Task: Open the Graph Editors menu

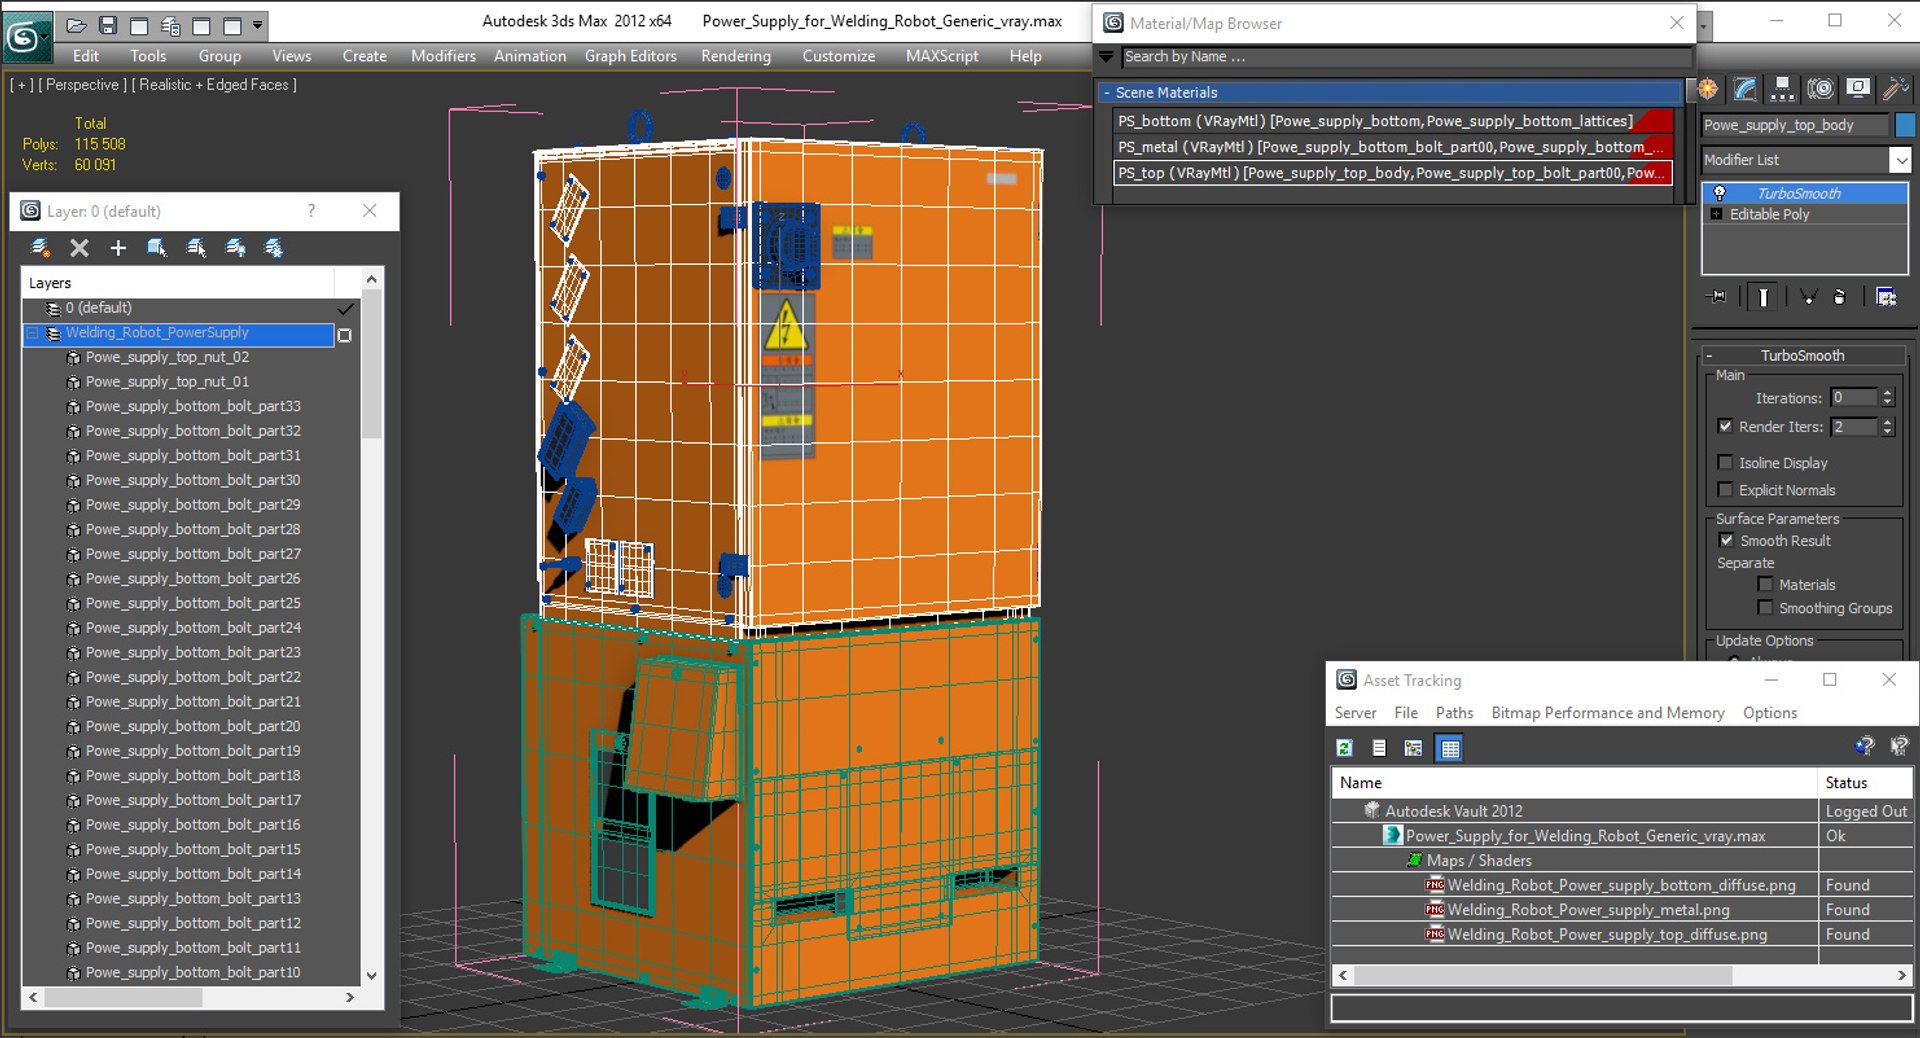Action: (630, 56)
